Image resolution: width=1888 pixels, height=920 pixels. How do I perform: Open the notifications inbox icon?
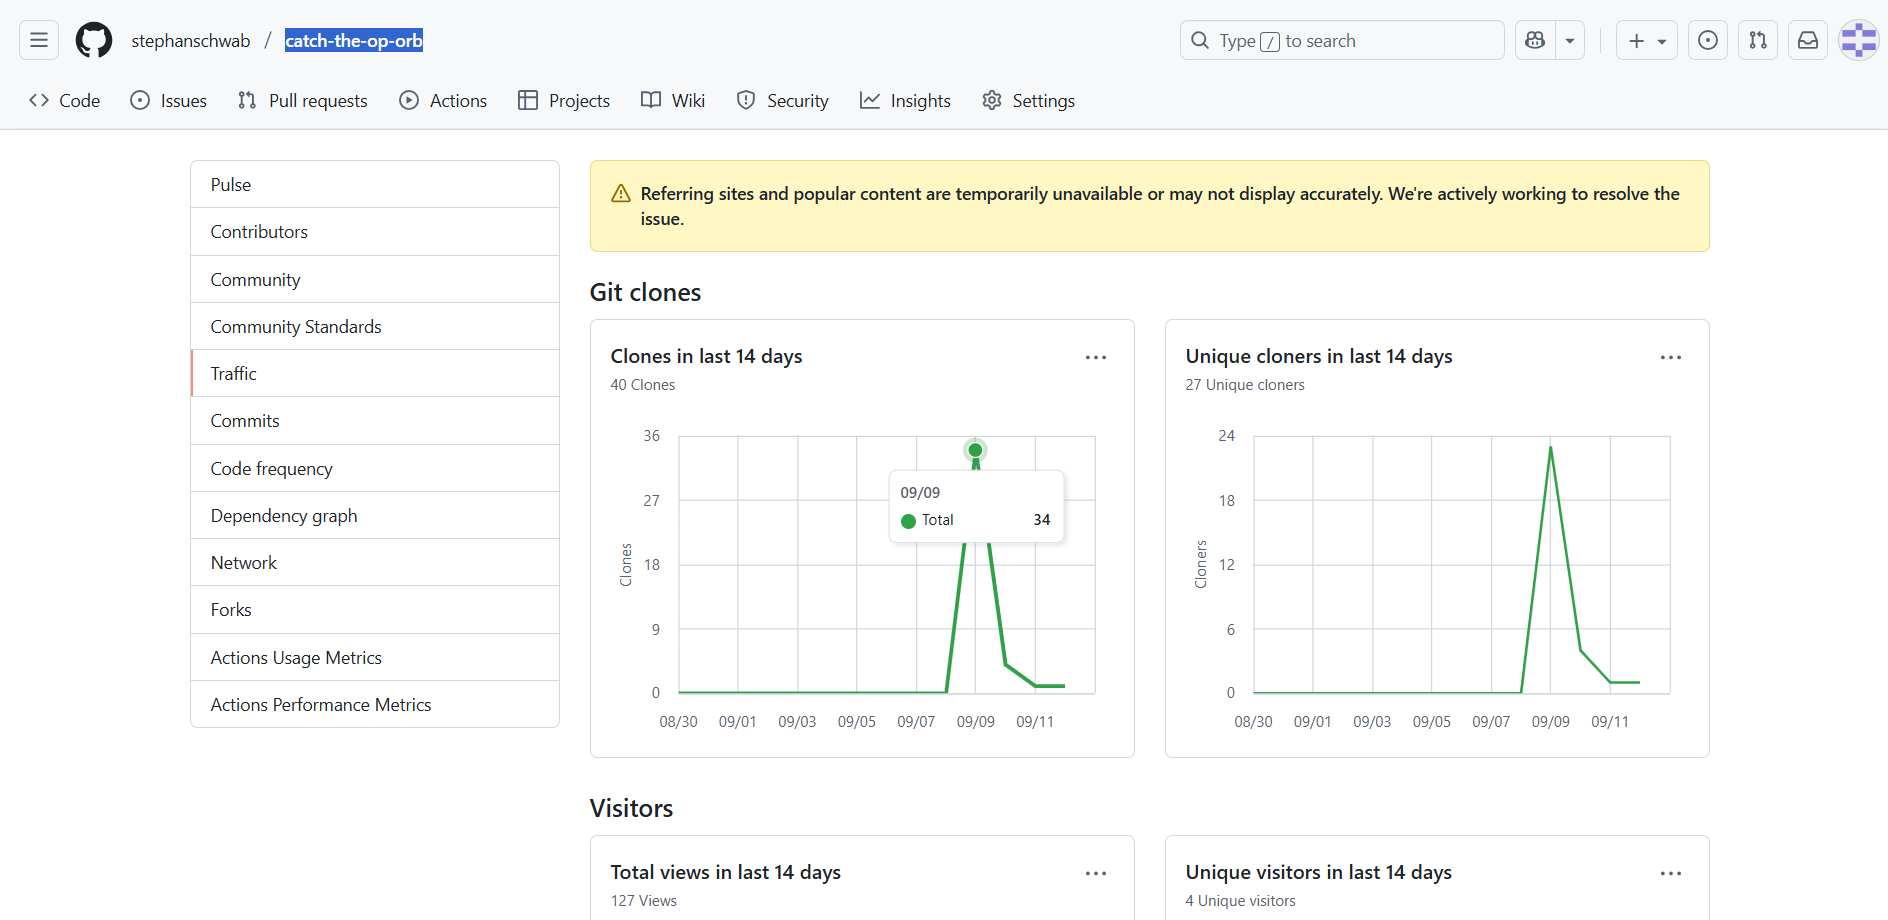pyautogui.click(x=1808, y=41)
